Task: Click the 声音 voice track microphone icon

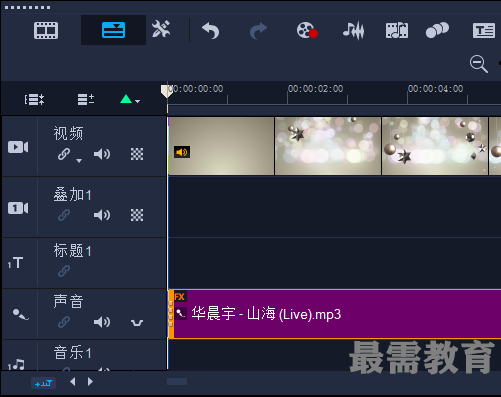Action: coord(20,314)
